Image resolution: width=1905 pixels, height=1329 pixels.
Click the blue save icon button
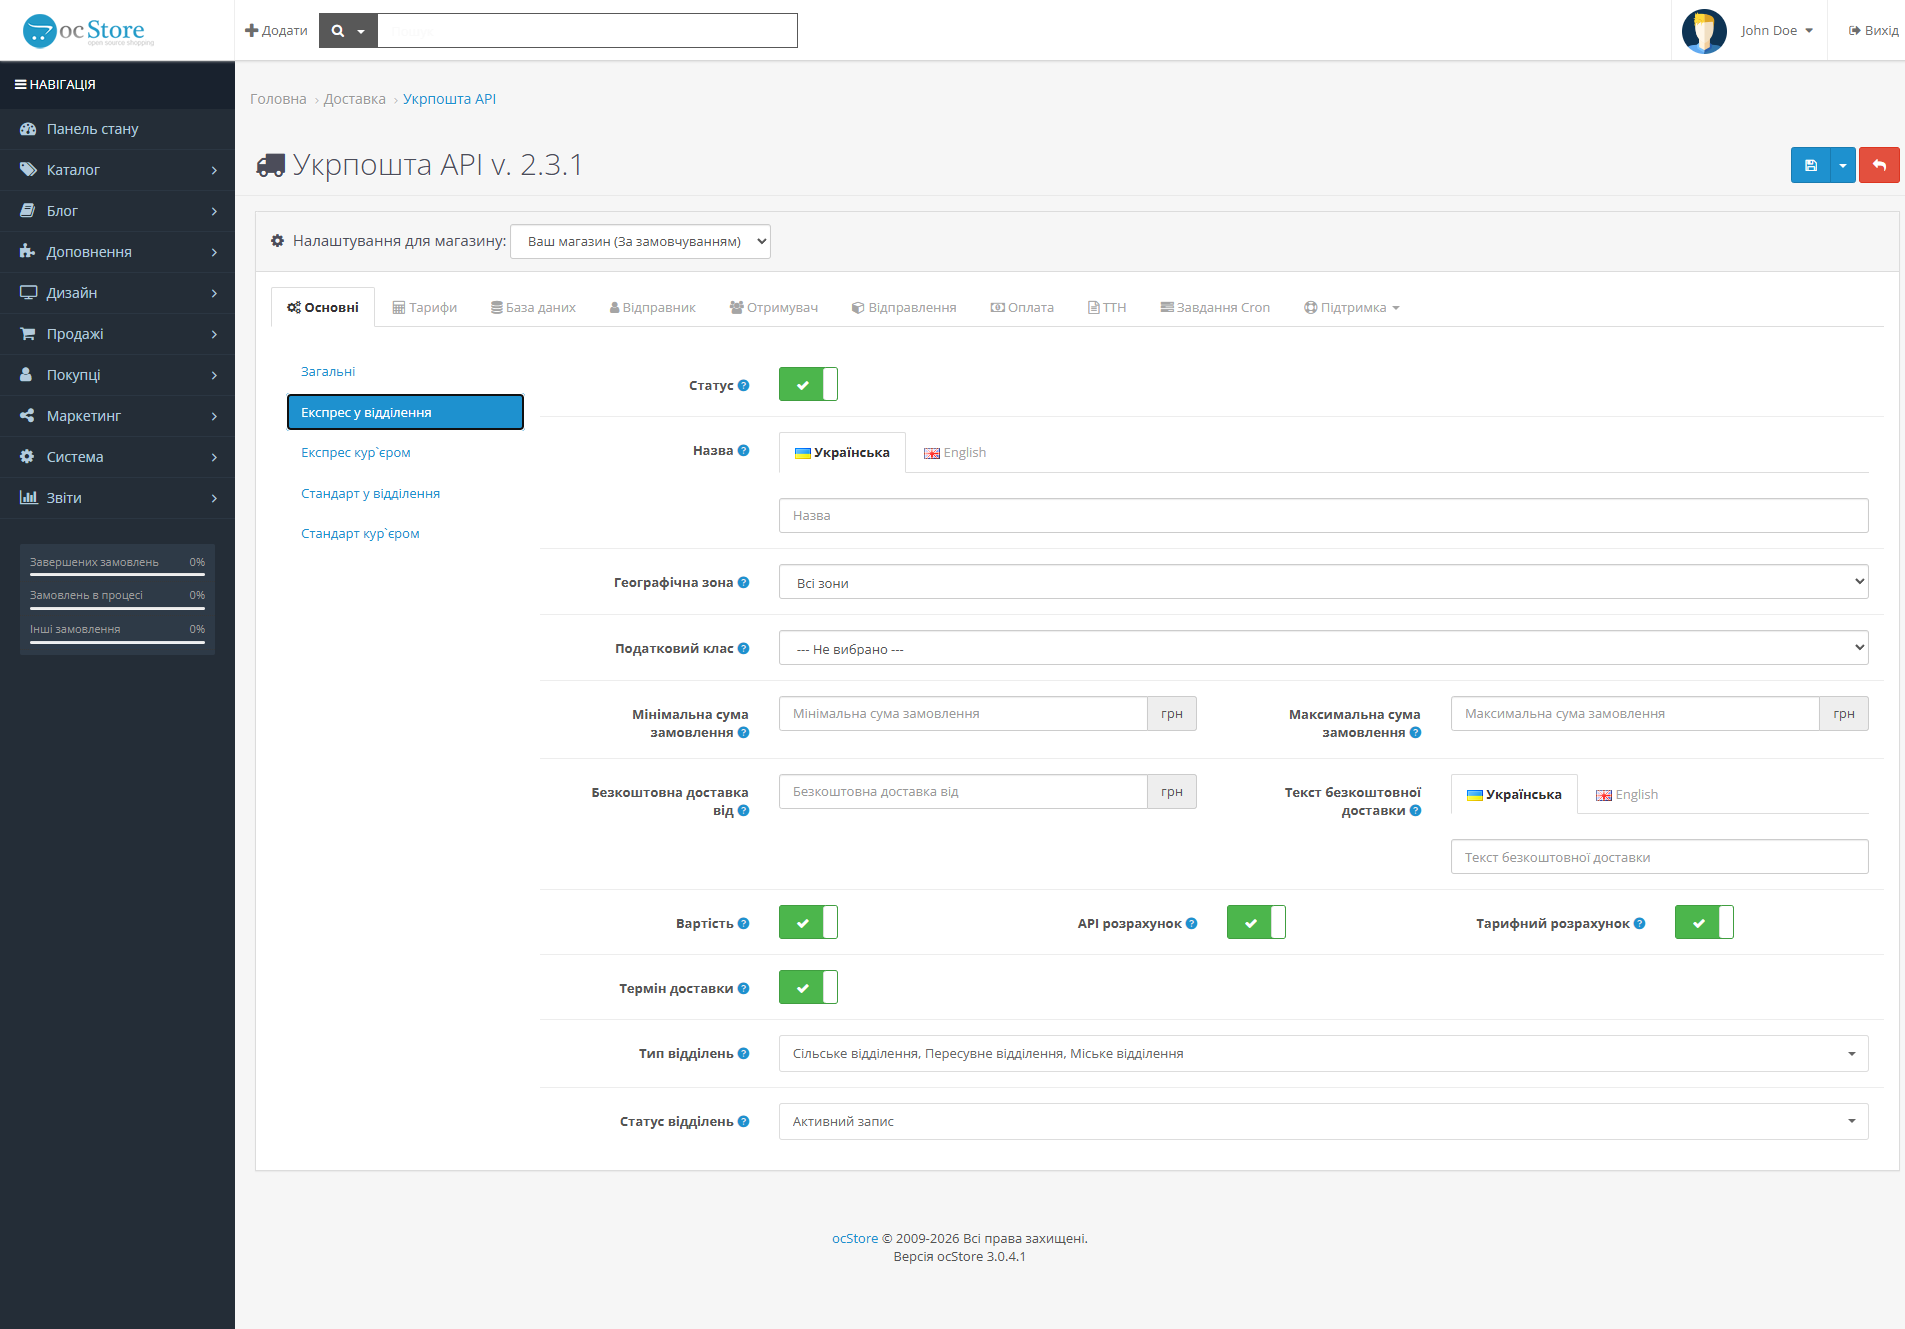pyautogui.click(x=1810, y=165)
